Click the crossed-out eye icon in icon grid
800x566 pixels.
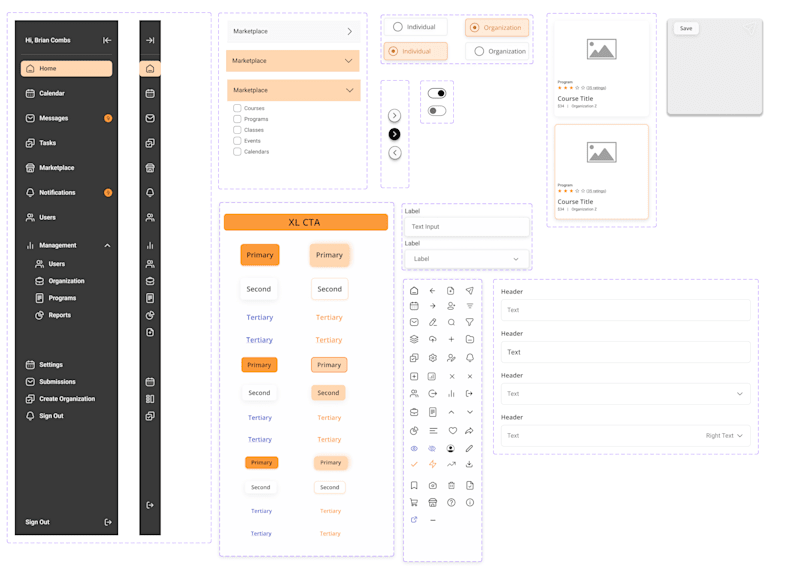point(432,448)
